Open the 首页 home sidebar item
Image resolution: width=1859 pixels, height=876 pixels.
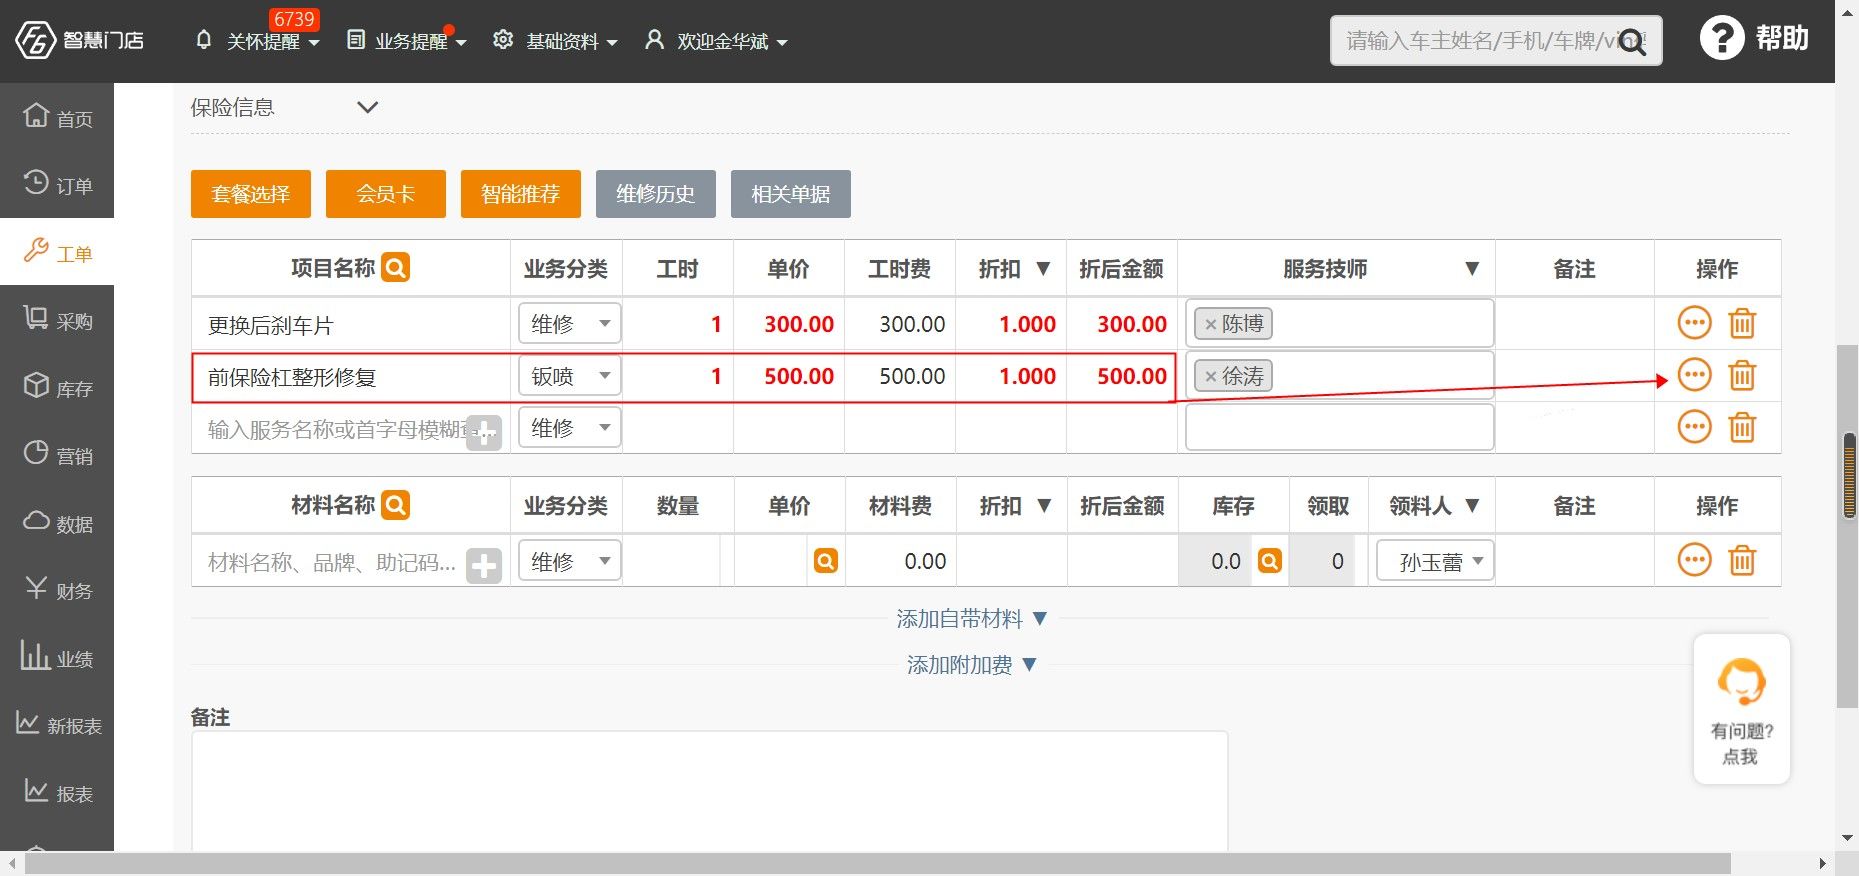tap(57, 117)
